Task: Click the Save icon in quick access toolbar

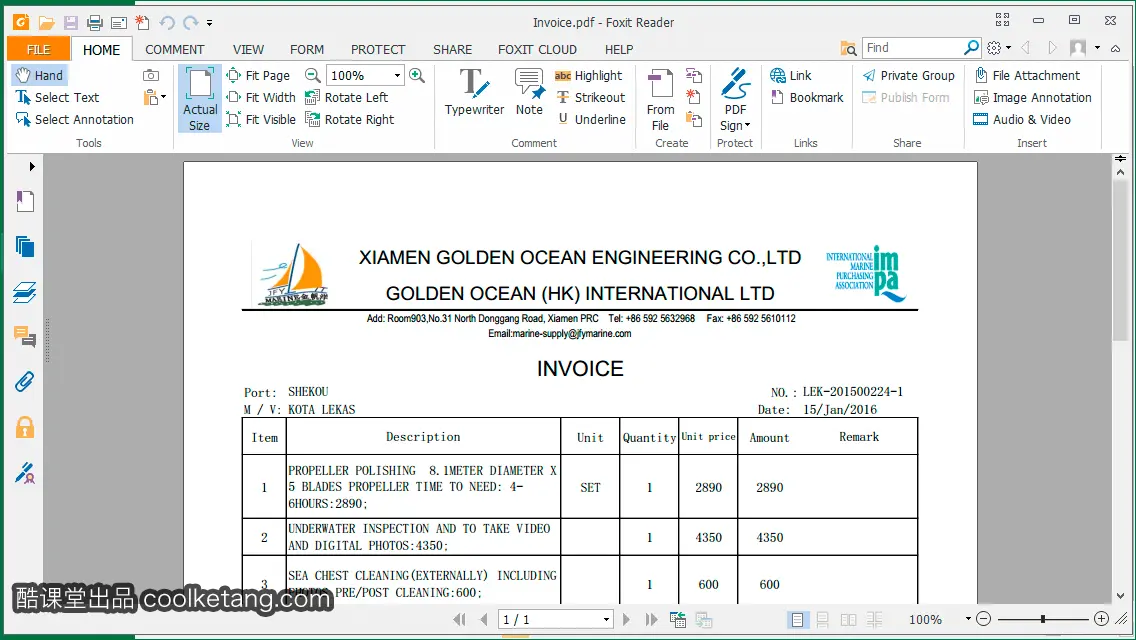Action: 70,22
